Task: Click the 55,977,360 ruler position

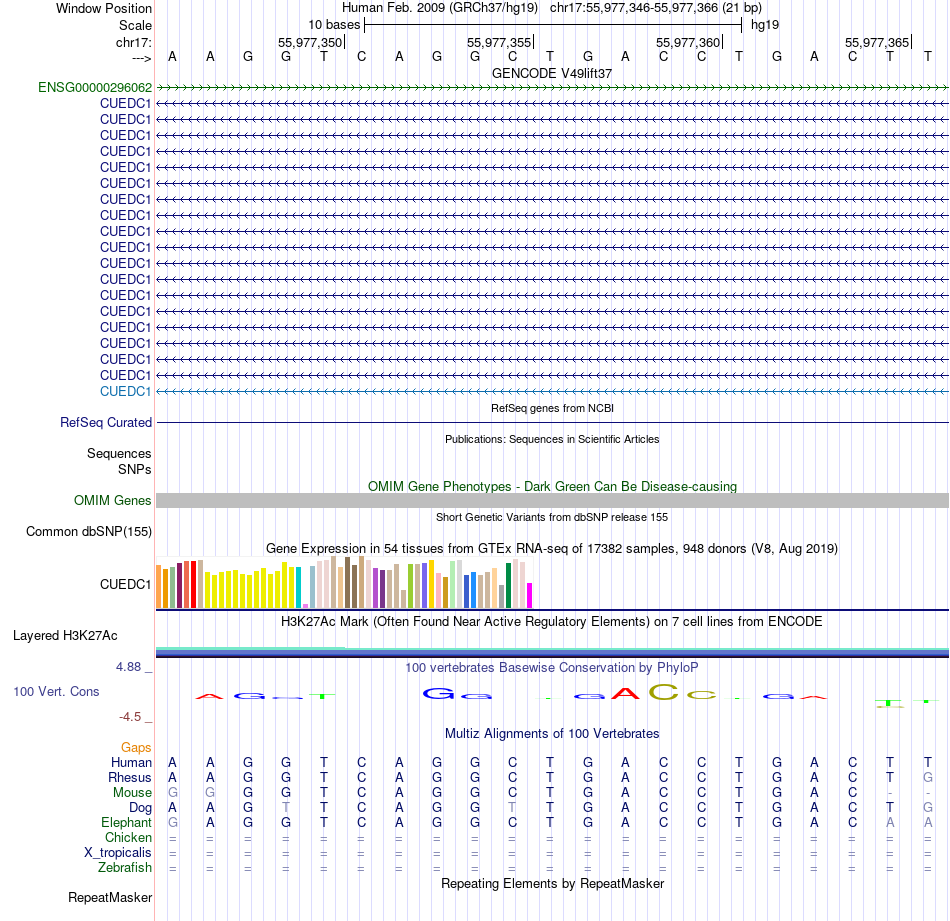Action: pyautogui.click(x=688, y=42)
